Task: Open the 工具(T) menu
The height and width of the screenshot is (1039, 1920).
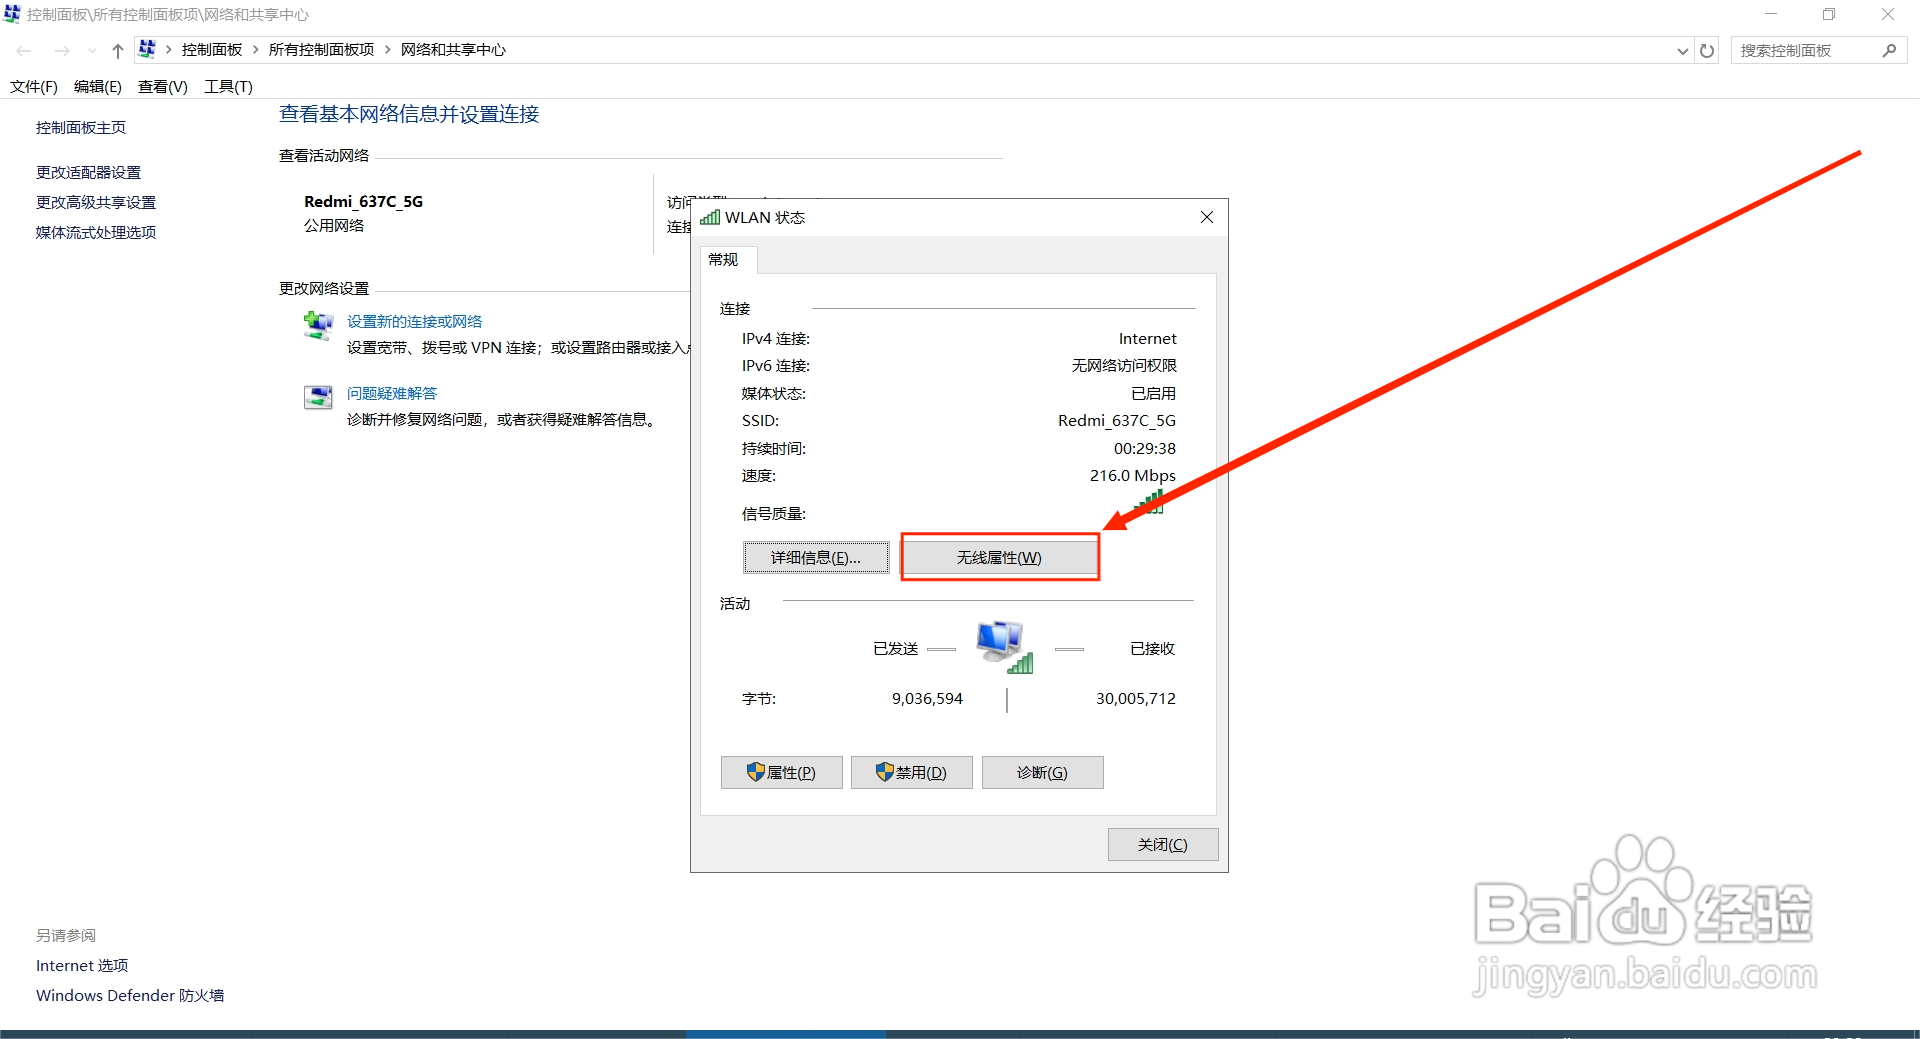Action: (228, 87)
